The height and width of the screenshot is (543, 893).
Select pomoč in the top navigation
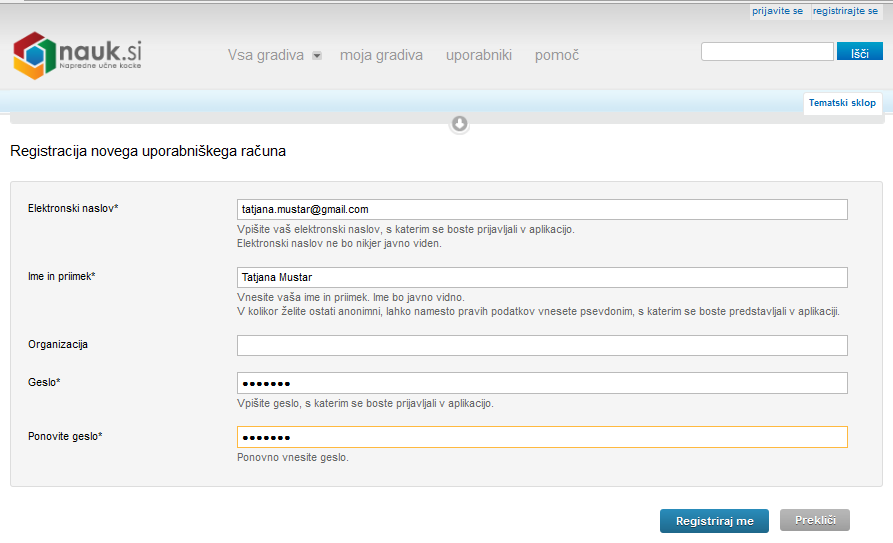pos(556,55)
